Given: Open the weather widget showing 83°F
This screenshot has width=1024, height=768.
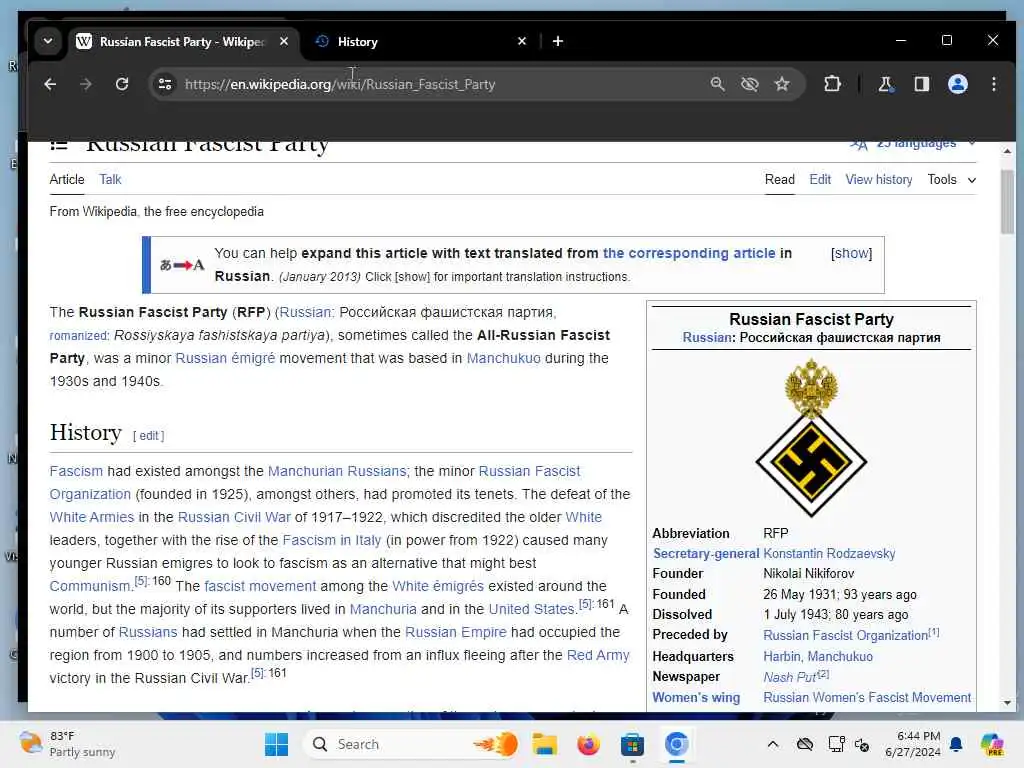Looking at the screenshot, I should (67, 744).
